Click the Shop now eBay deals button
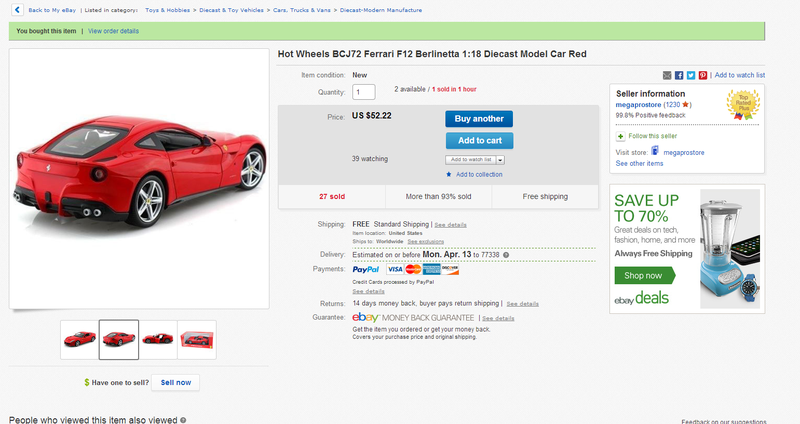This screenshot has width=800, height=424. (644, 276)
